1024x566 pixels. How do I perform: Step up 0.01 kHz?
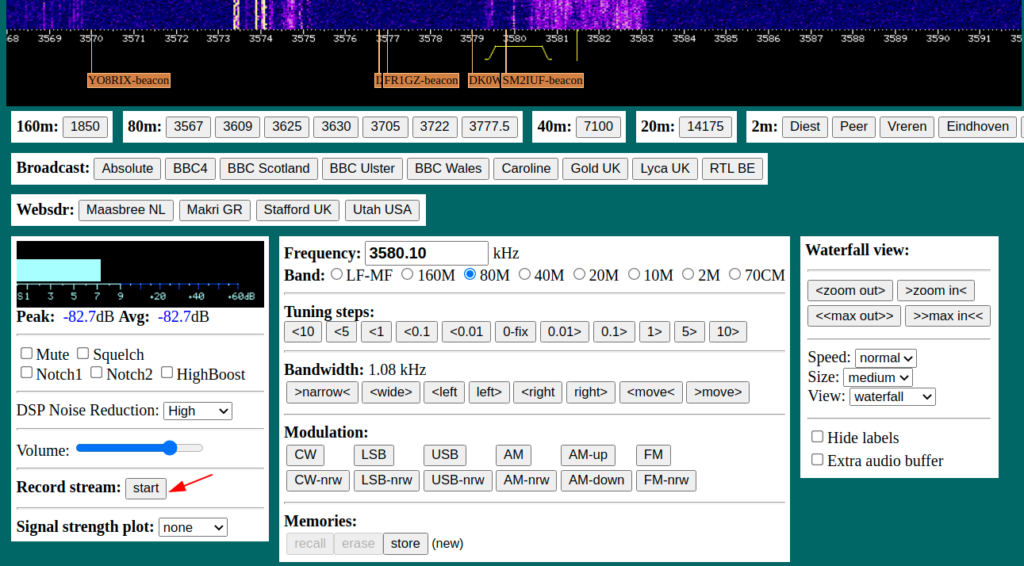564,332
